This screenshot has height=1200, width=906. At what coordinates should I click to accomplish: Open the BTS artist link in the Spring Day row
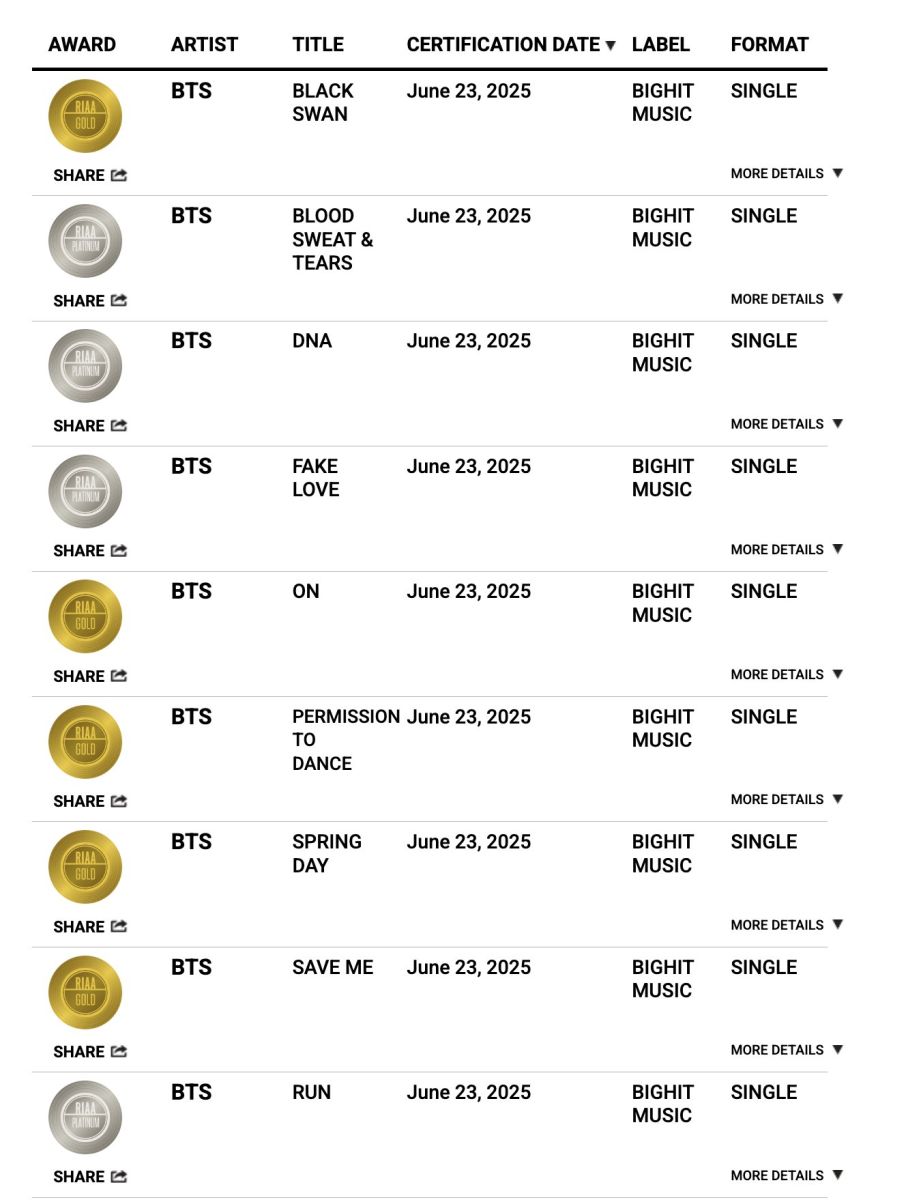coord(191,842)
